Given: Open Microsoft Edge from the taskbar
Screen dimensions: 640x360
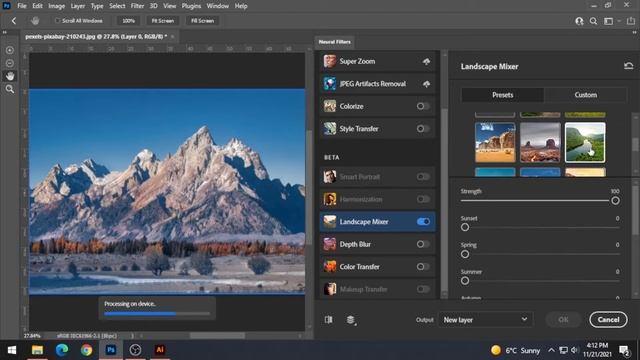Looking at the screenshot, I should pyautogui.click(x=62, y=350).
